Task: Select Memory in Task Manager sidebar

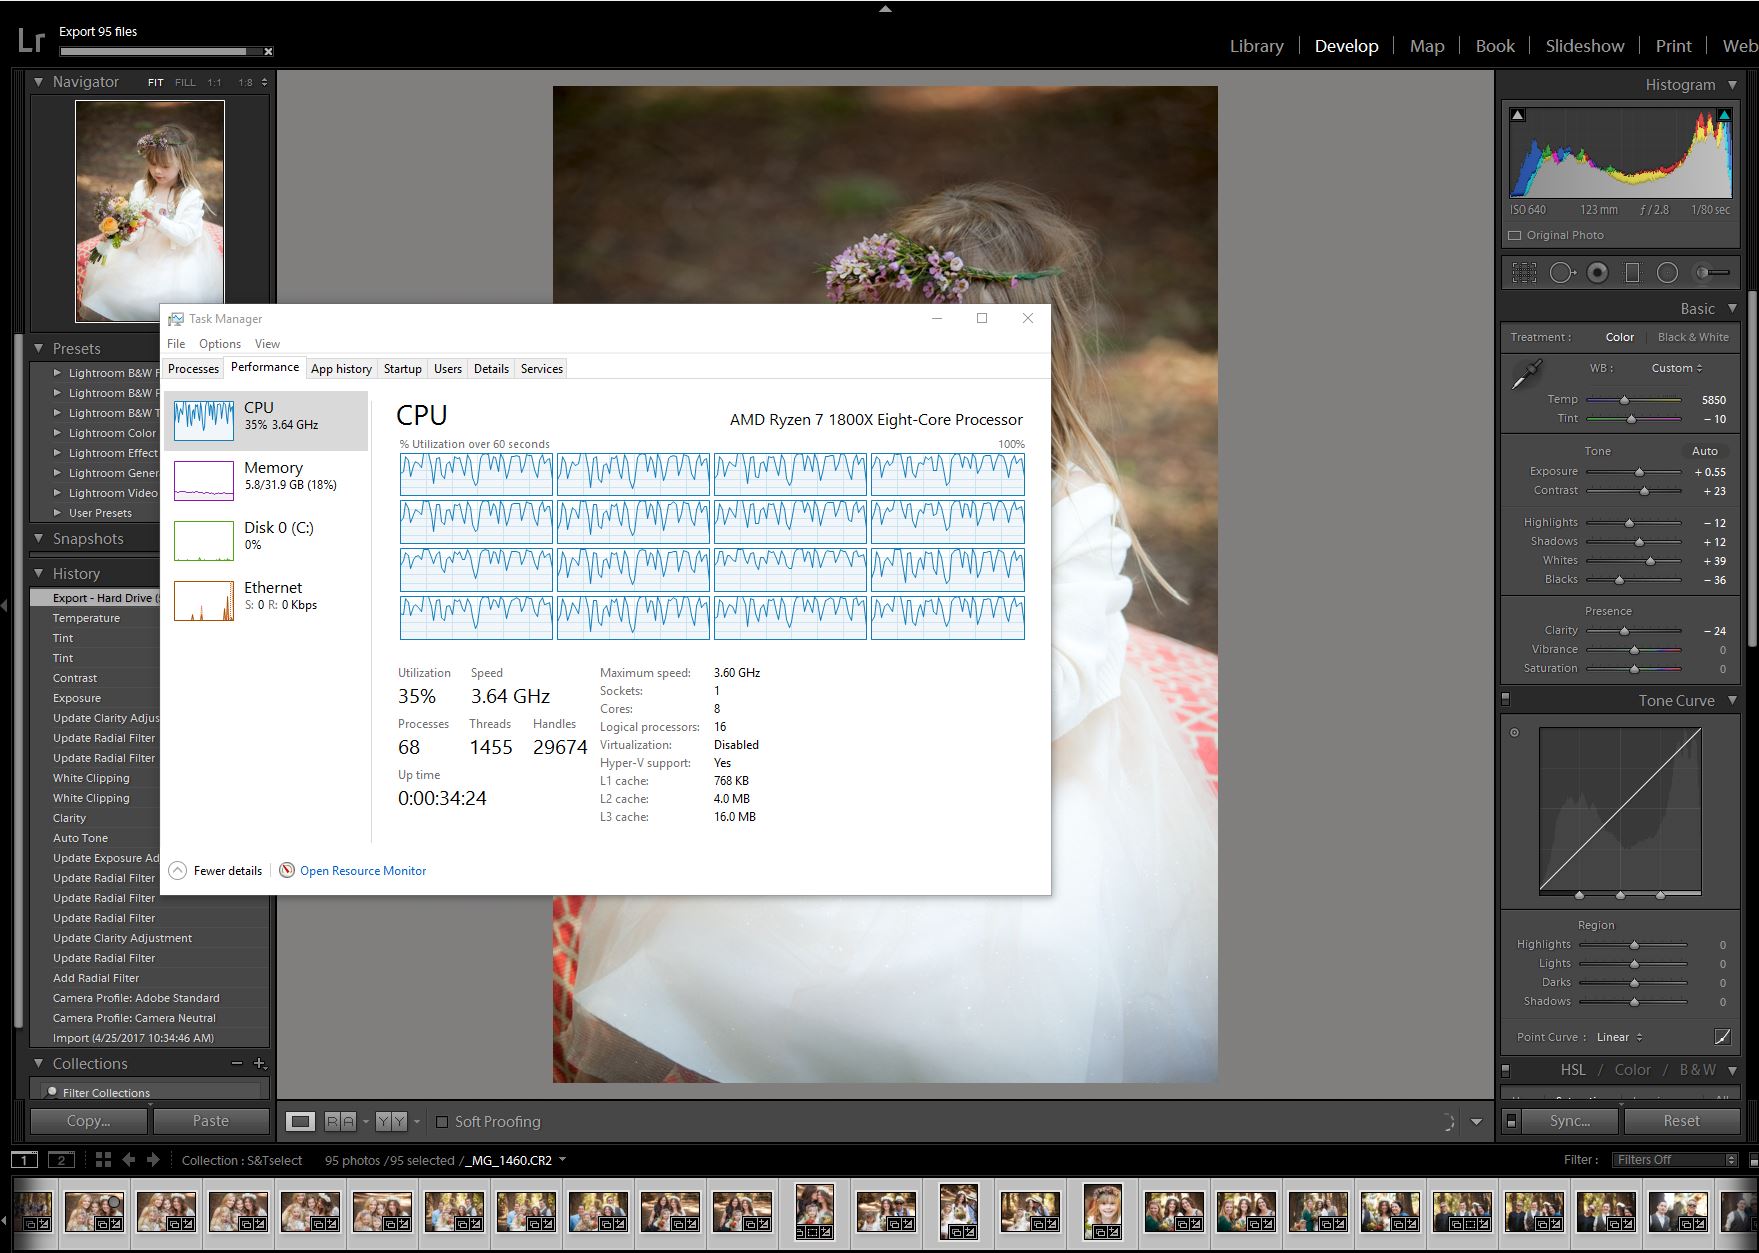Action: (x=265, y=481)
